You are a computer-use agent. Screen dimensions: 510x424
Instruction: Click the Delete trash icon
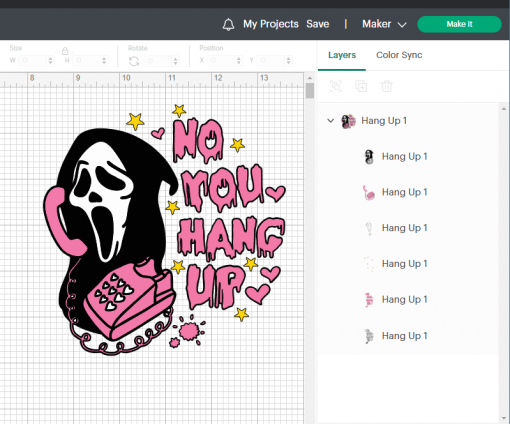387,86
